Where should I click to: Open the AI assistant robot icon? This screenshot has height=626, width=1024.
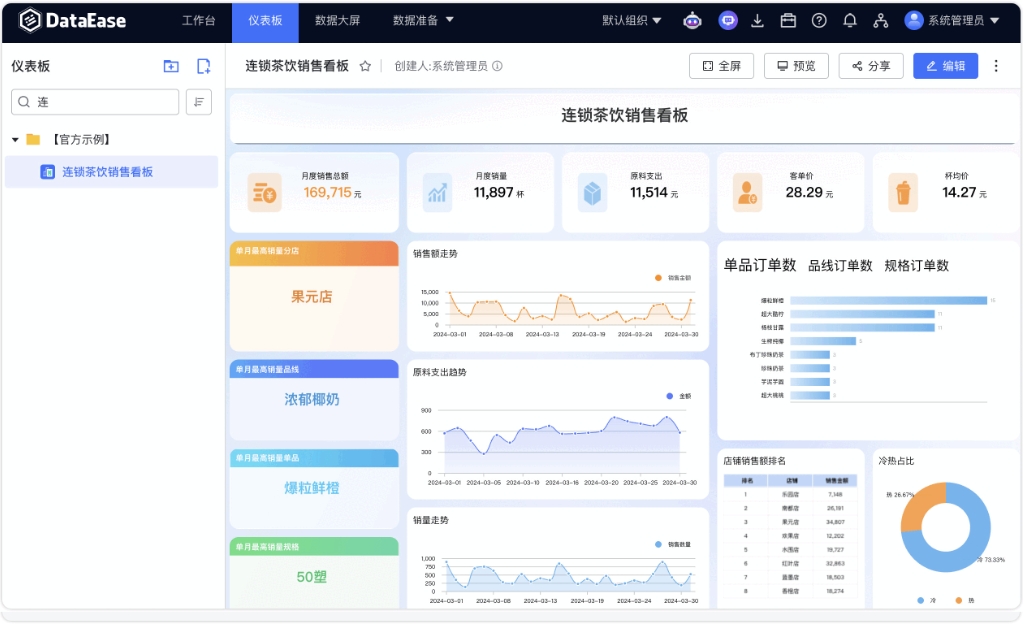point(692,21)
